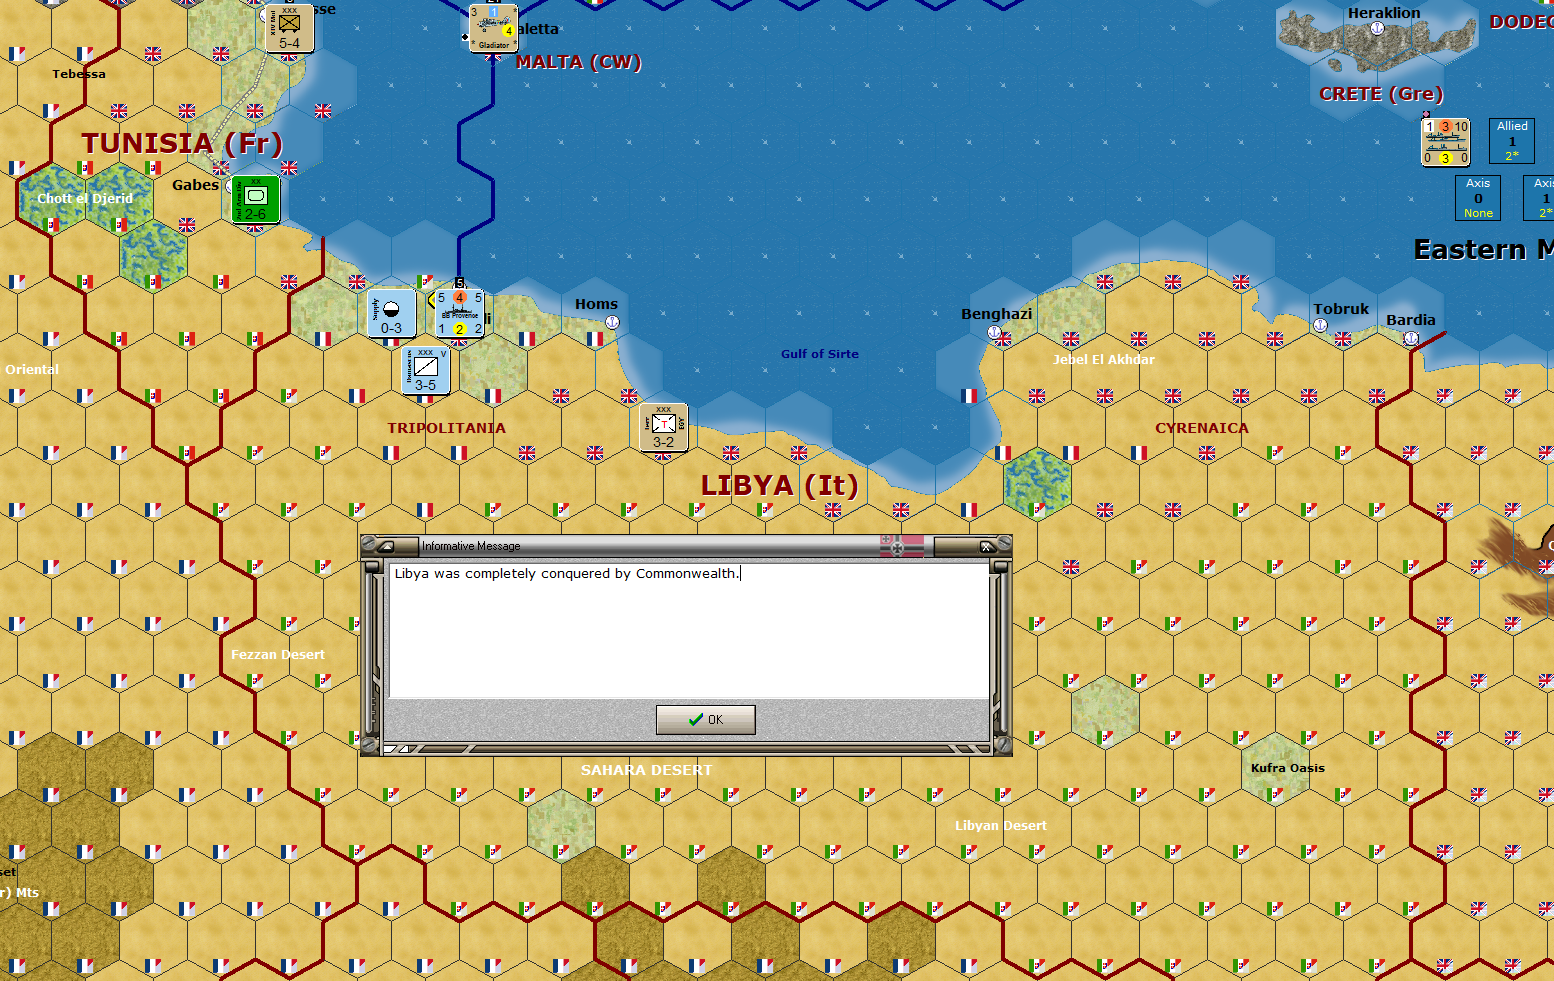Click the Bardia city name
The image size is (1554, 981).
(x=1411, y=320)
